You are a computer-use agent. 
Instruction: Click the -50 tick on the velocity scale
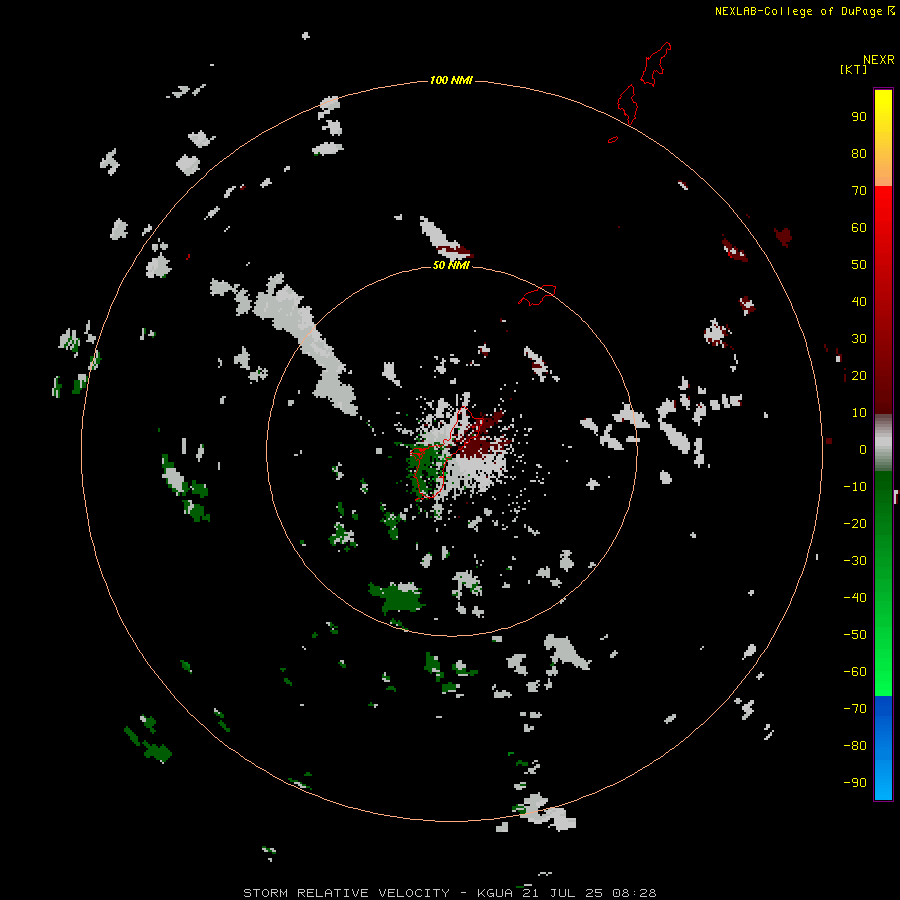coord(855,635)
